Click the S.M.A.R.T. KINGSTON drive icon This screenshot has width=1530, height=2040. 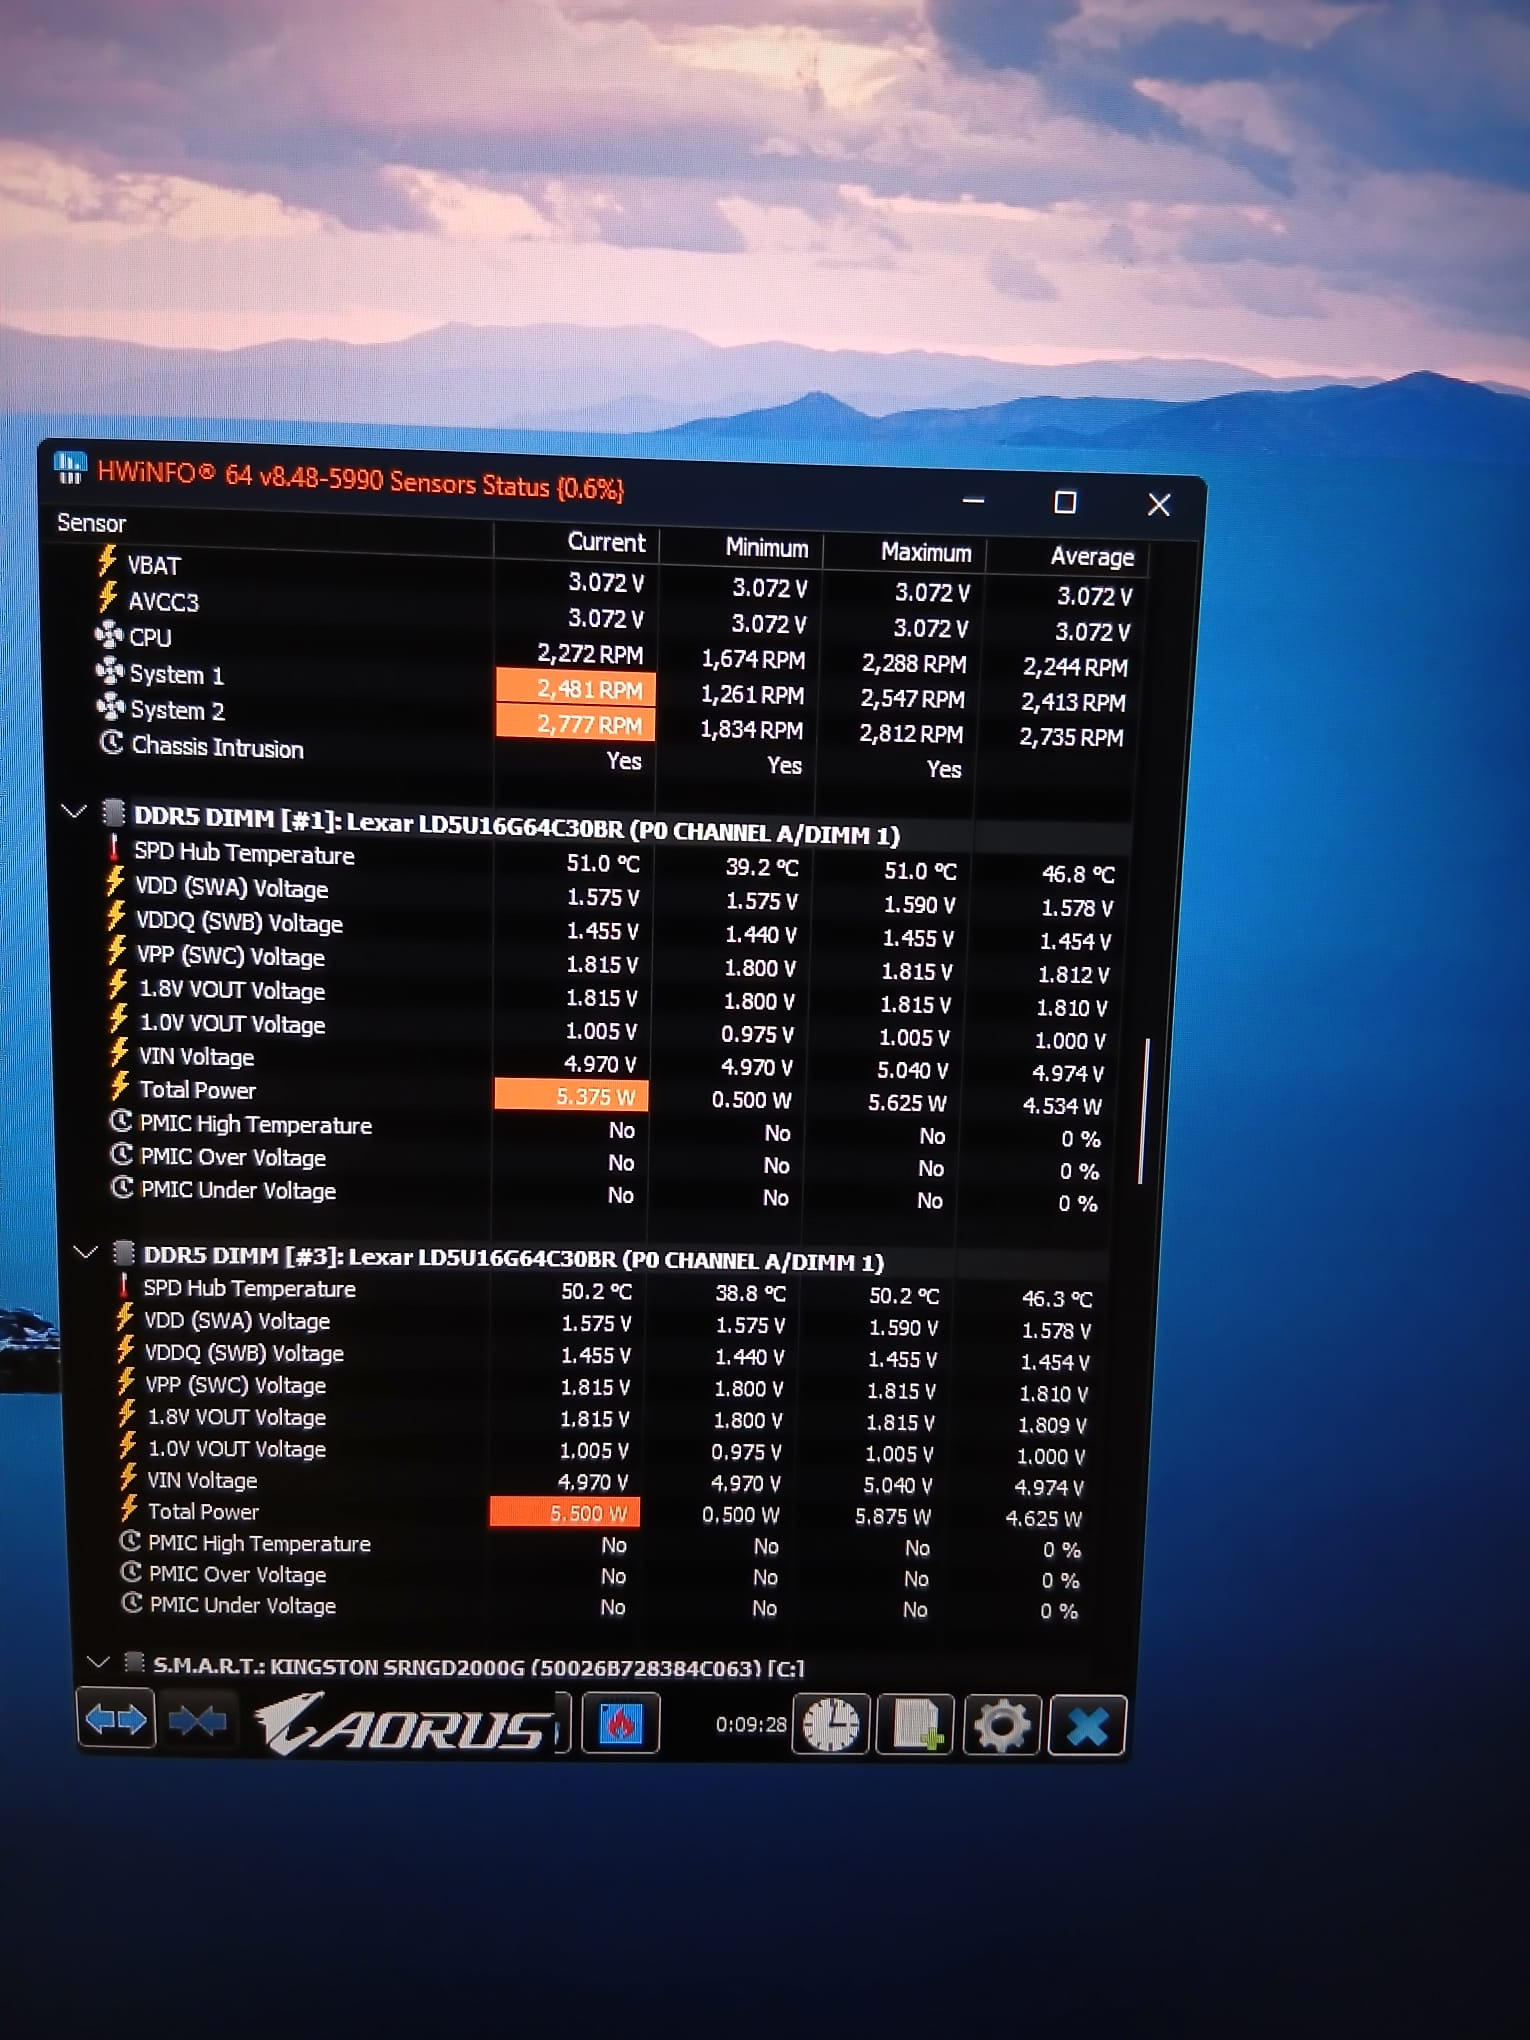point(133,1662)
